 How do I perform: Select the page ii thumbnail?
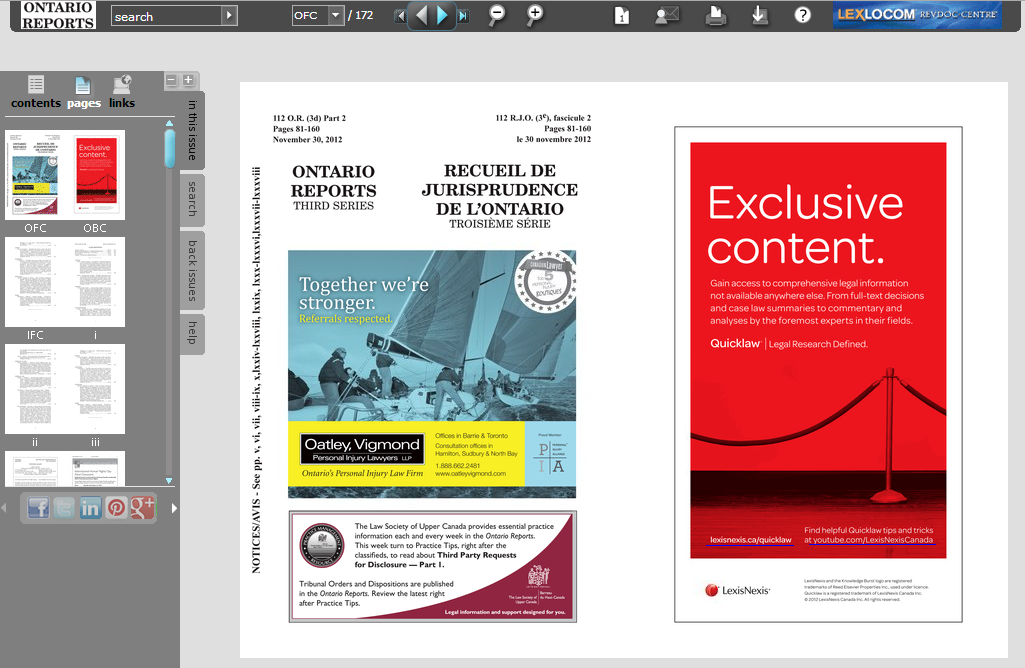tap(35, 390)
